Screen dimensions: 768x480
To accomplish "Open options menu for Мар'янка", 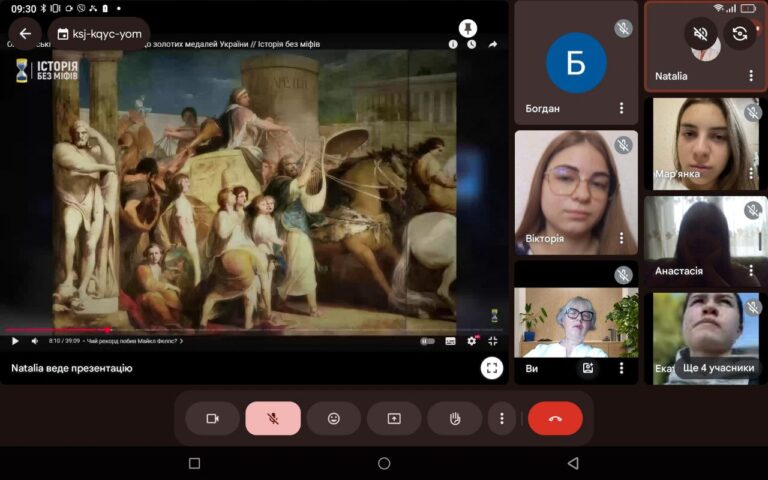I will pyautogui.click(x=751, y=173).
